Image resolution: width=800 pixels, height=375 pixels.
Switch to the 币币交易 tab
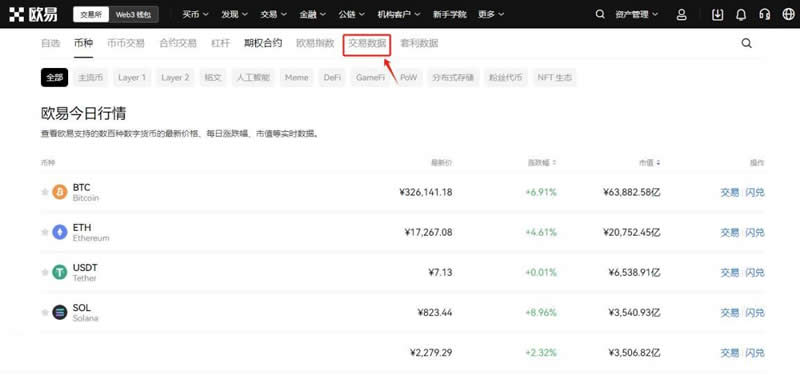click(126, 43)
